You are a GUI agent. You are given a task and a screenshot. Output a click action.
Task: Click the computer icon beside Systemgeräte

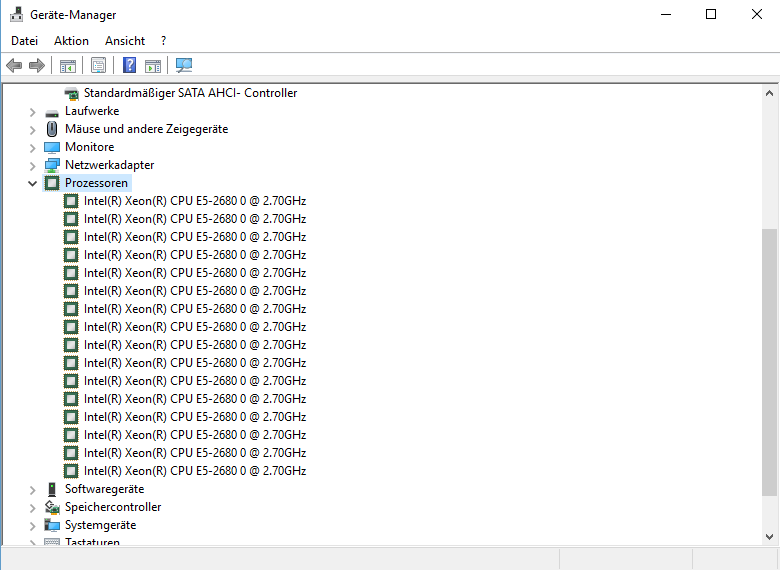pos(52,525)
